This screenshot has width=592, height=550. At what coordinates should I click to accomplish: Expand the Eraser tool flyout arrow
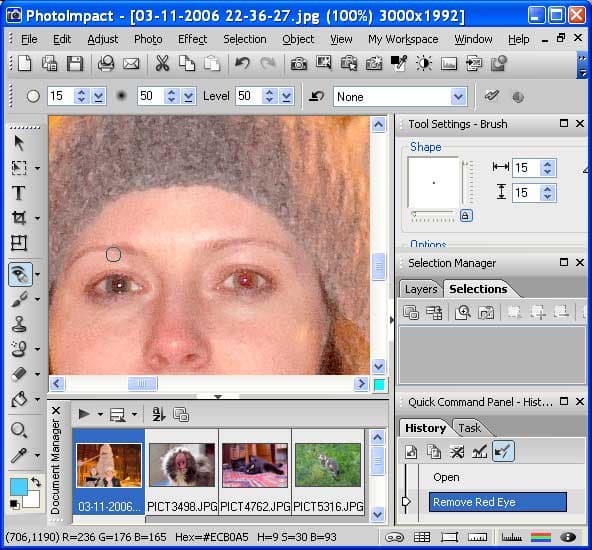point(37,374)
